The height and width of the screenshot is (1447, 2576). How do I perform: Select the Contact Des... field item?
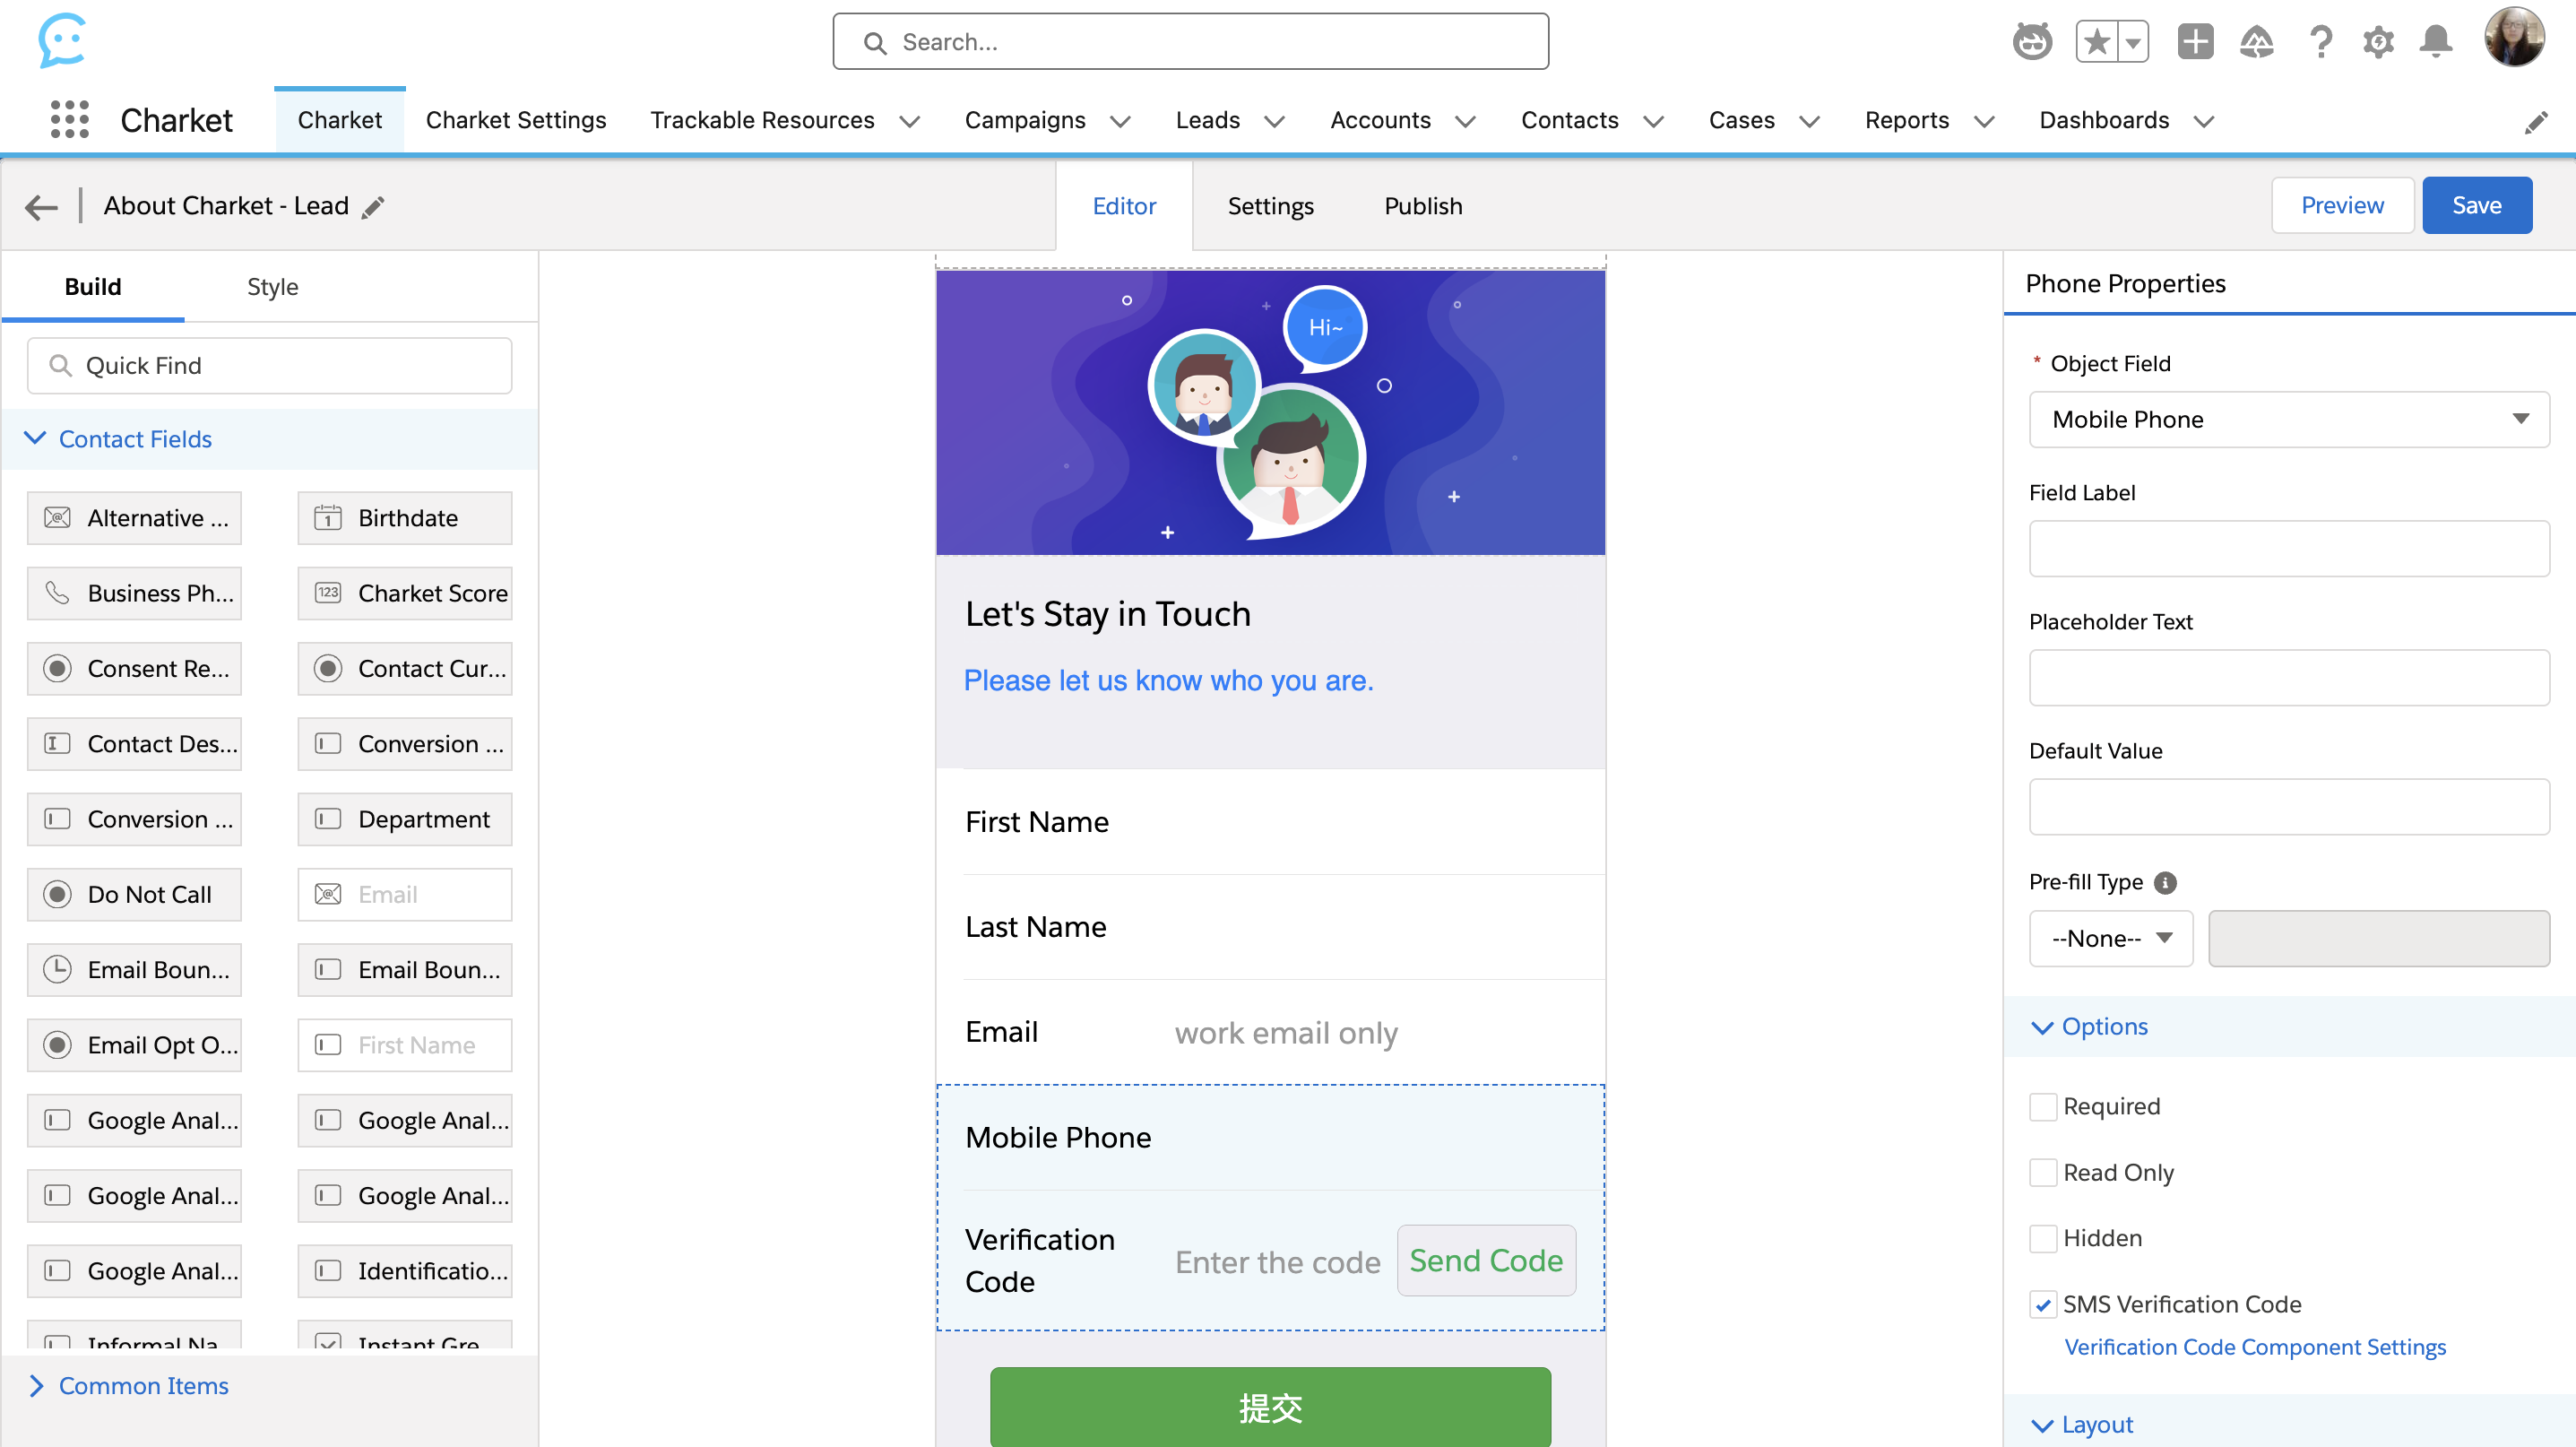134,744
